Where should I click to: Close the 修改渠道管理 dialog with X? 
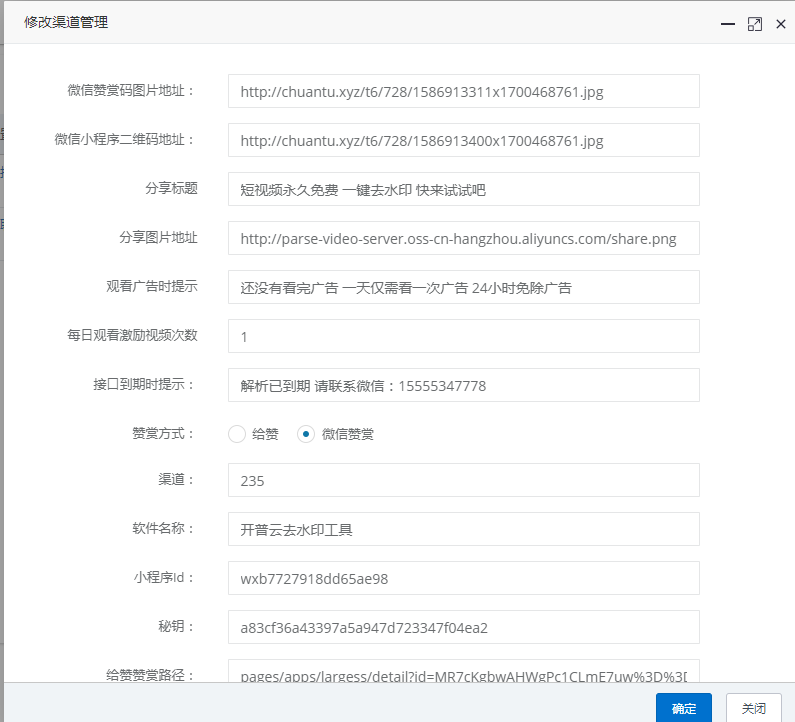pyautogui.click(x=781, y=24)
